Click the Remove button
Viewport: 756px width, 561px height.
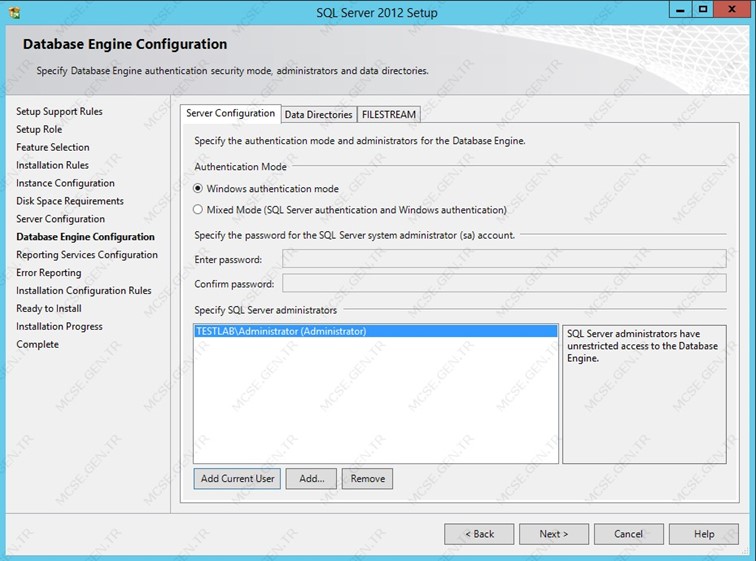367,479
